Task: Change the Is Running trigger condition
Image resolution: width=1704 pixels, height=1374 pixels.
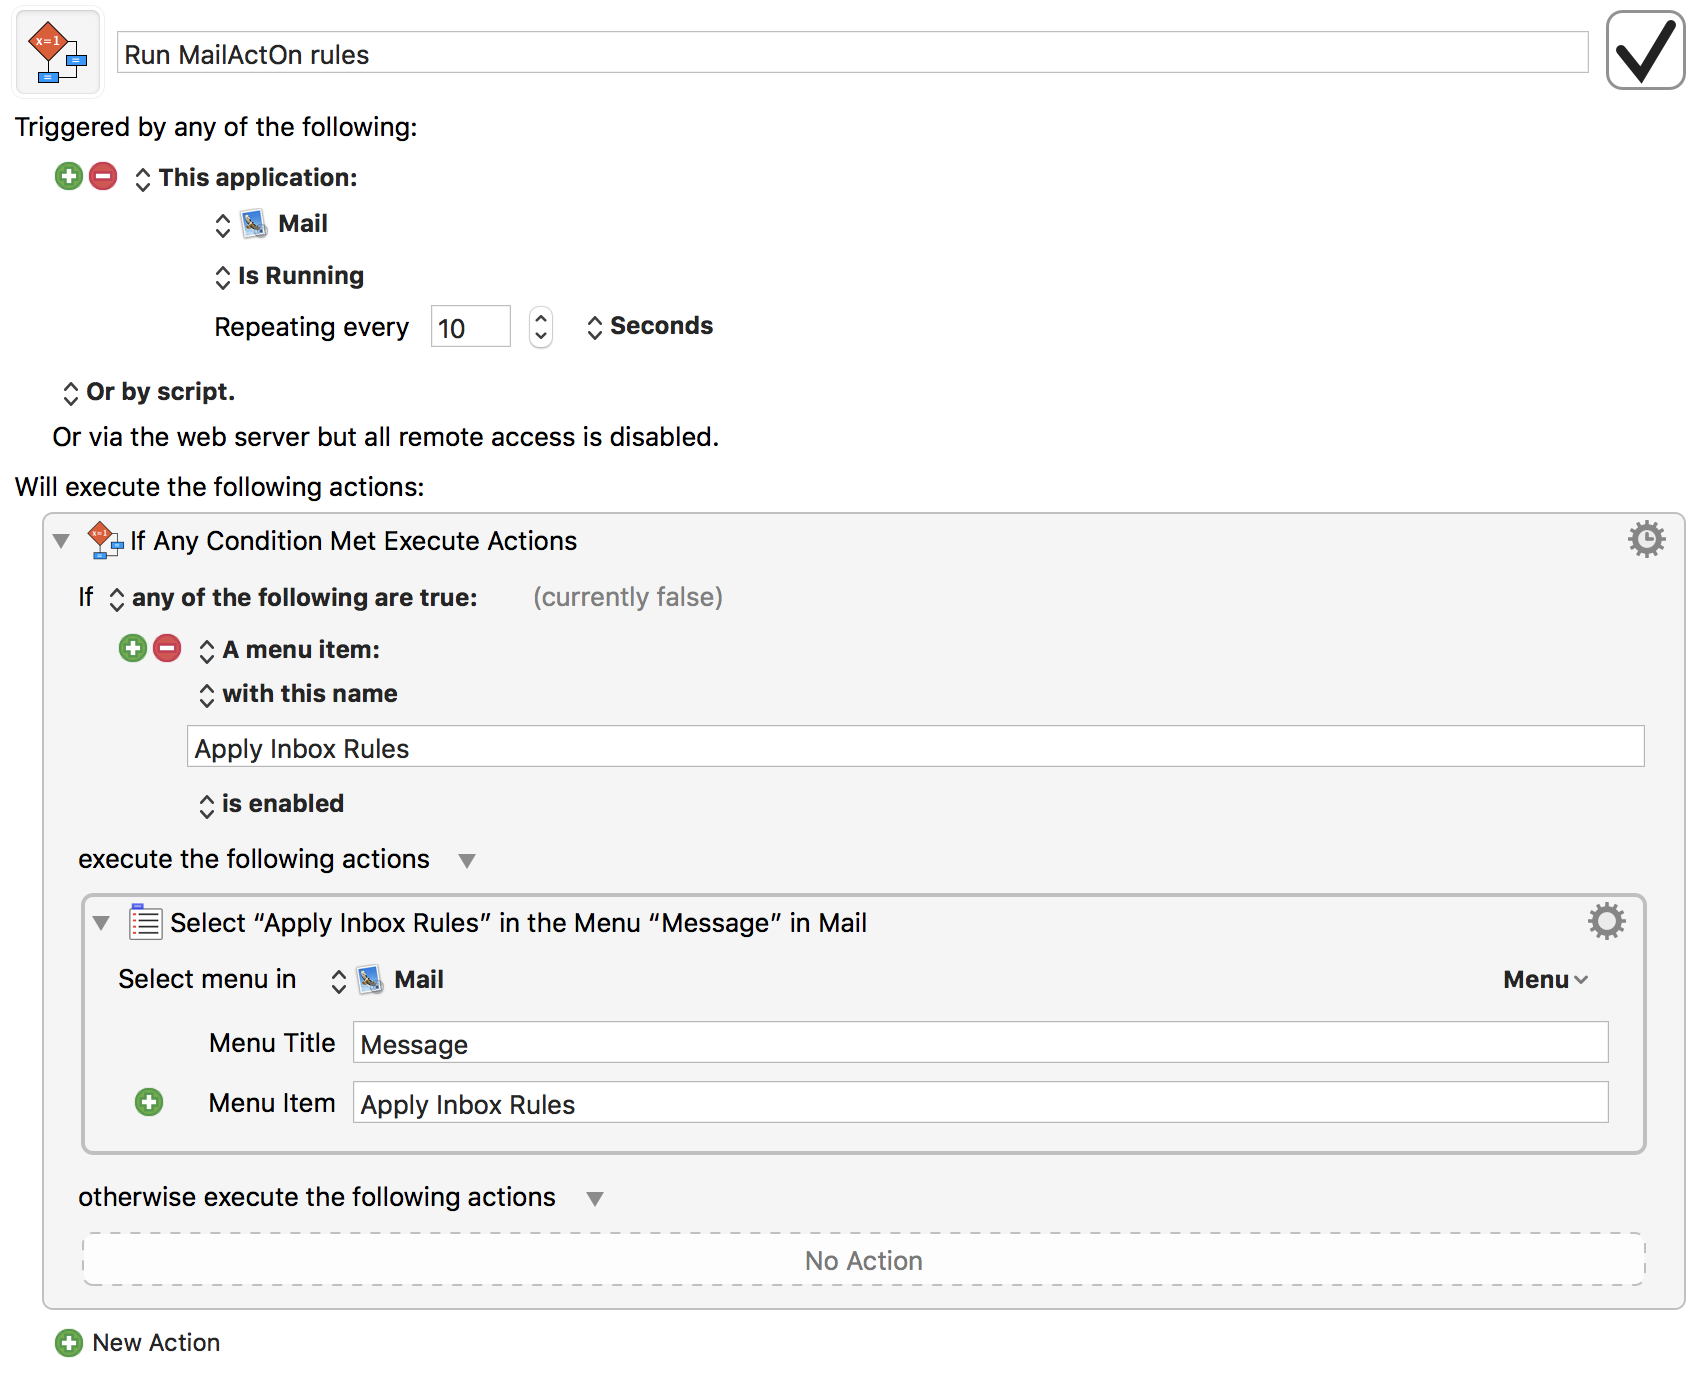Action: coord(290,276)
